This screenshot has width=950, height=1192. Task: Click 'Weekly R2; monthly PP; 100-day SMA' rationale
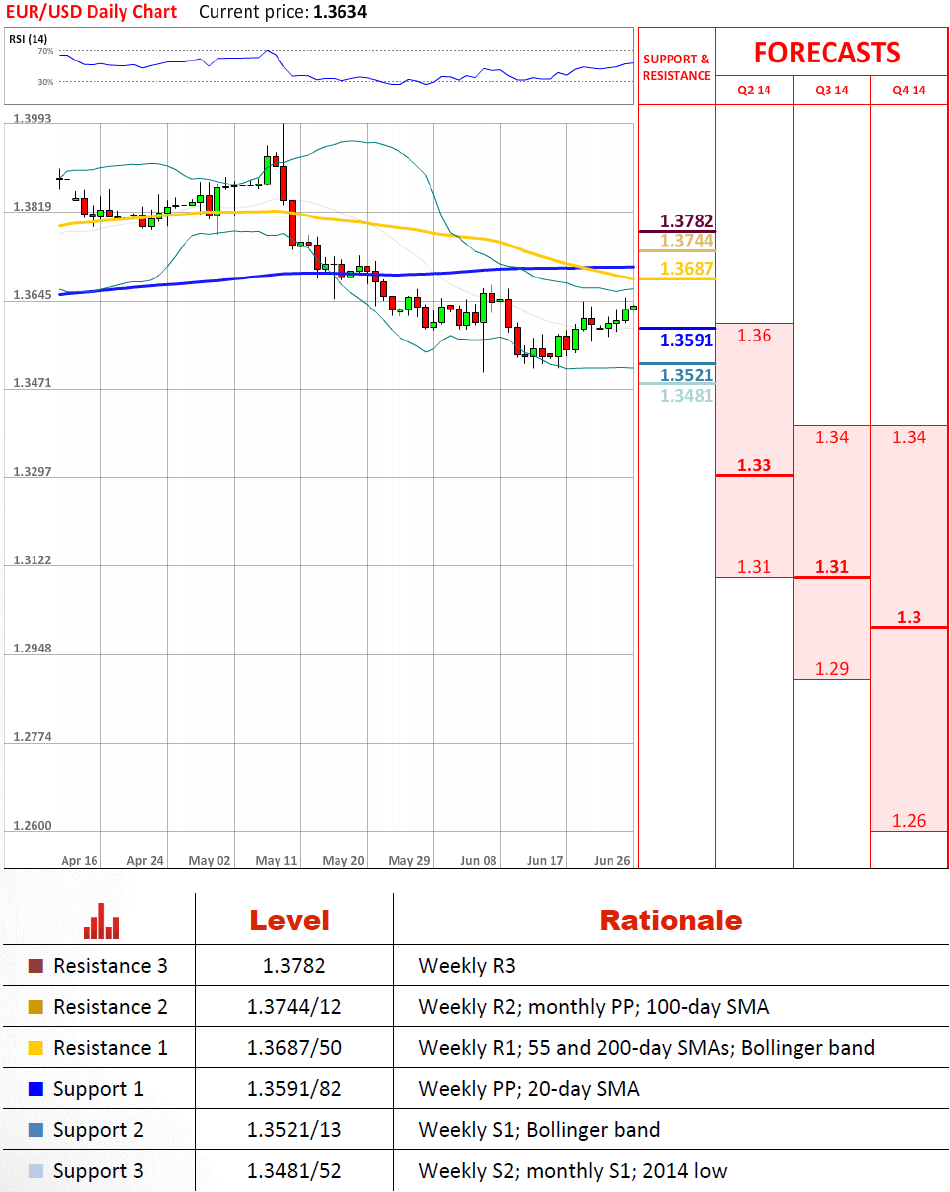tap(594, 1007)
